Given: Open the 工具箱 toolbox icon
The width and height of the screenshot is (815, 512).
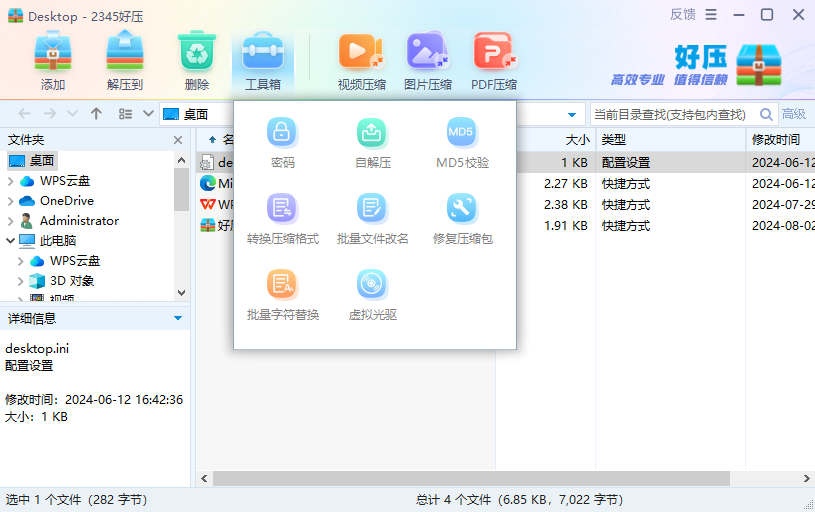Looking at the screenshot, I should click(x=263, y=52).
